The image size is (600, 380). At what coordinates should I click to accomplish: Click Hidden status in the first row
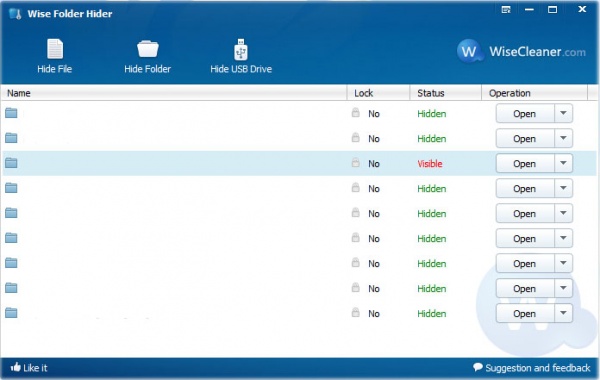click(x=432, y=114)
